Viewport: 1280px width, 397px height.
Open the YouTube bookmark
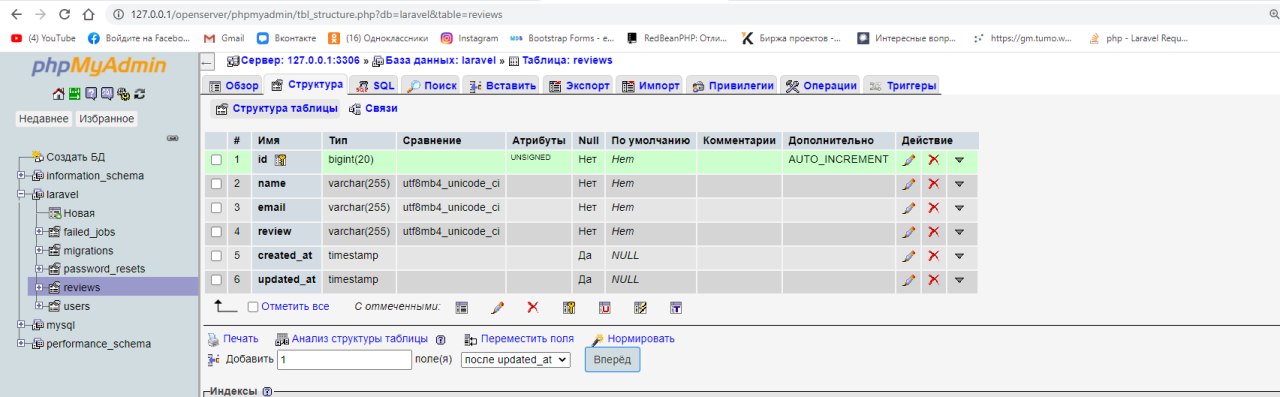tap(43, 38)
